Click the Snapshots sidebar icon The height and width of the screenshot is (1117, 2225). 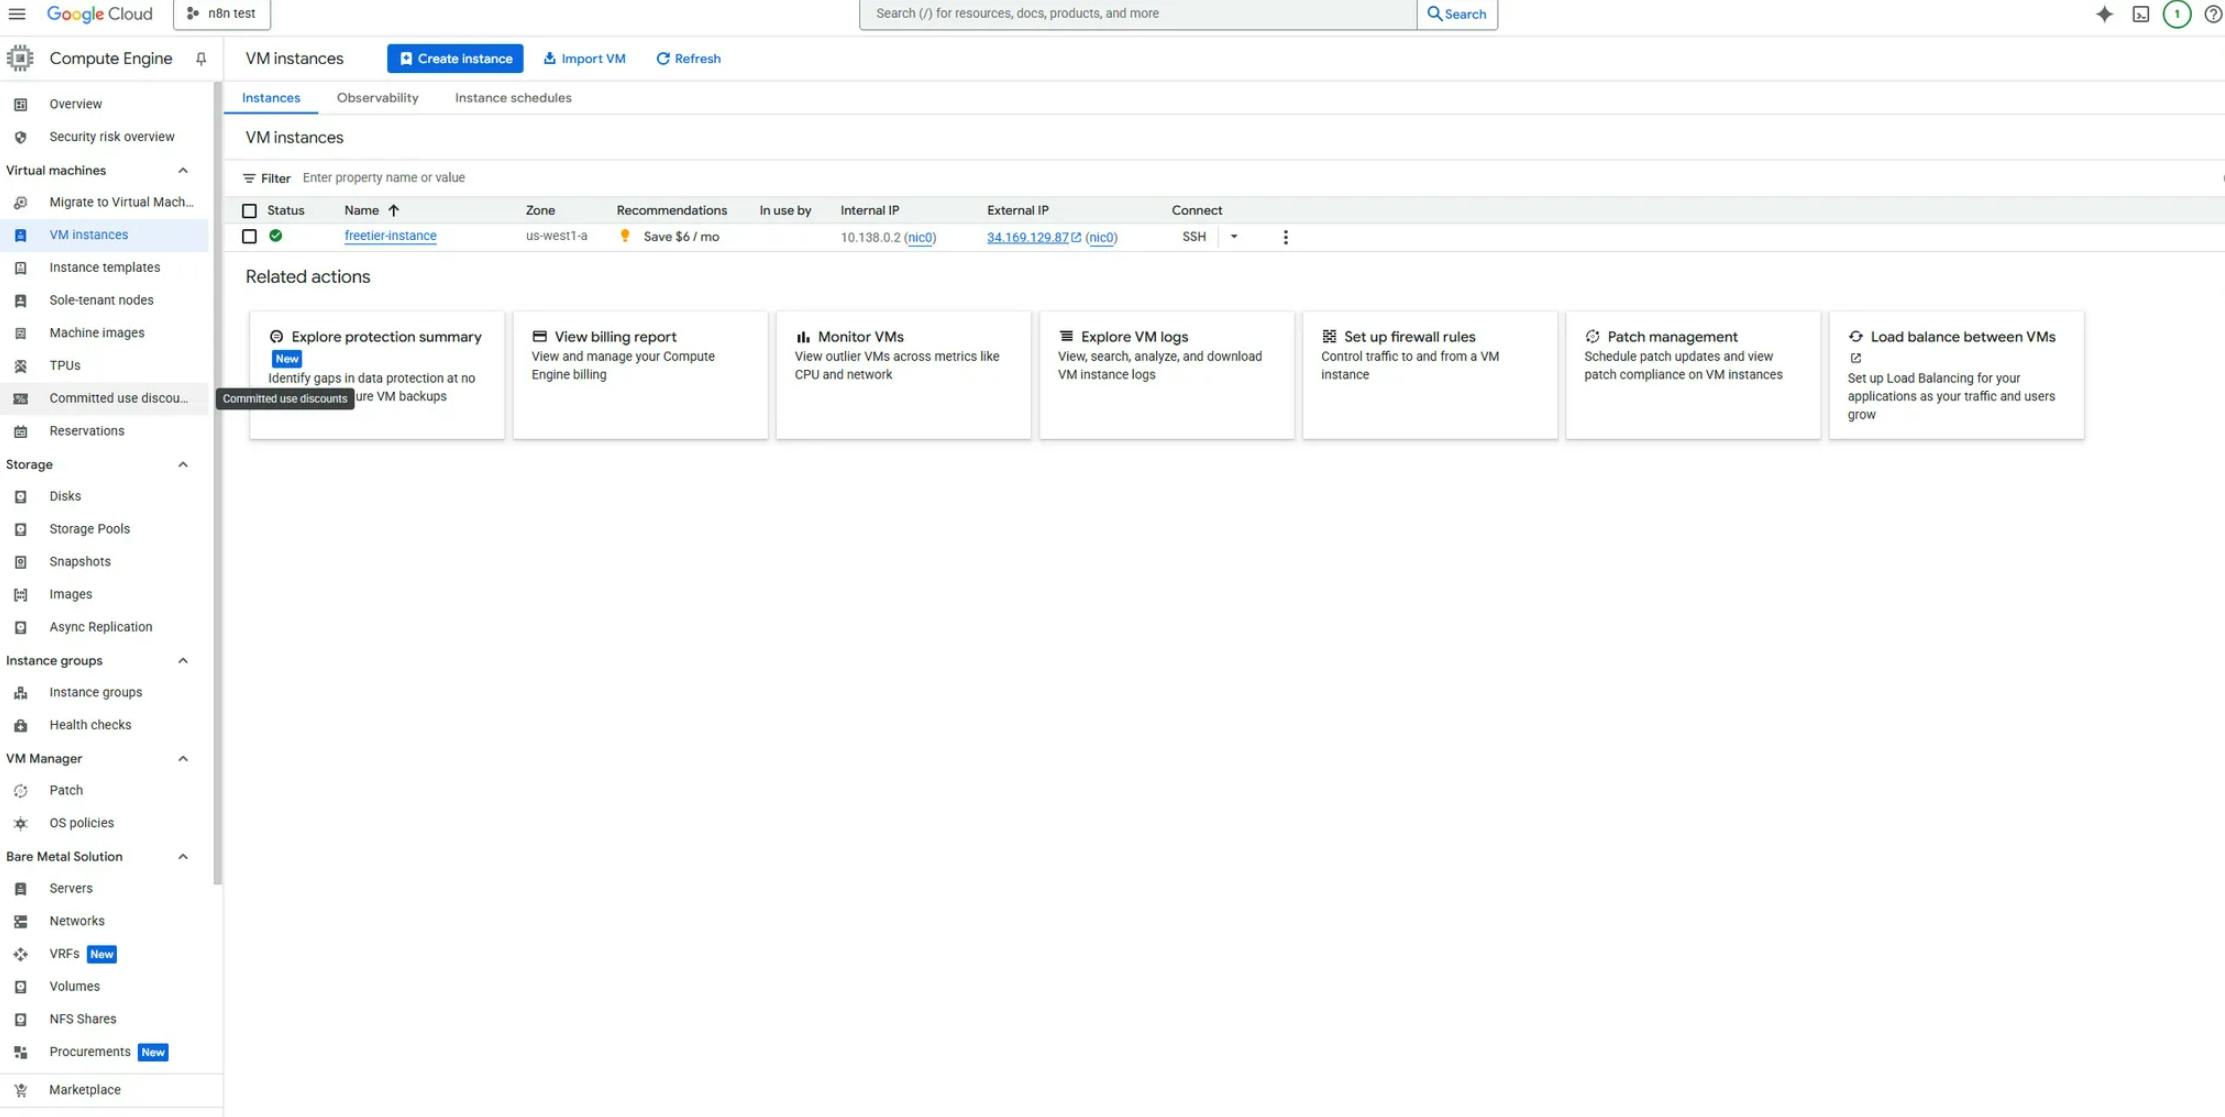20,562
